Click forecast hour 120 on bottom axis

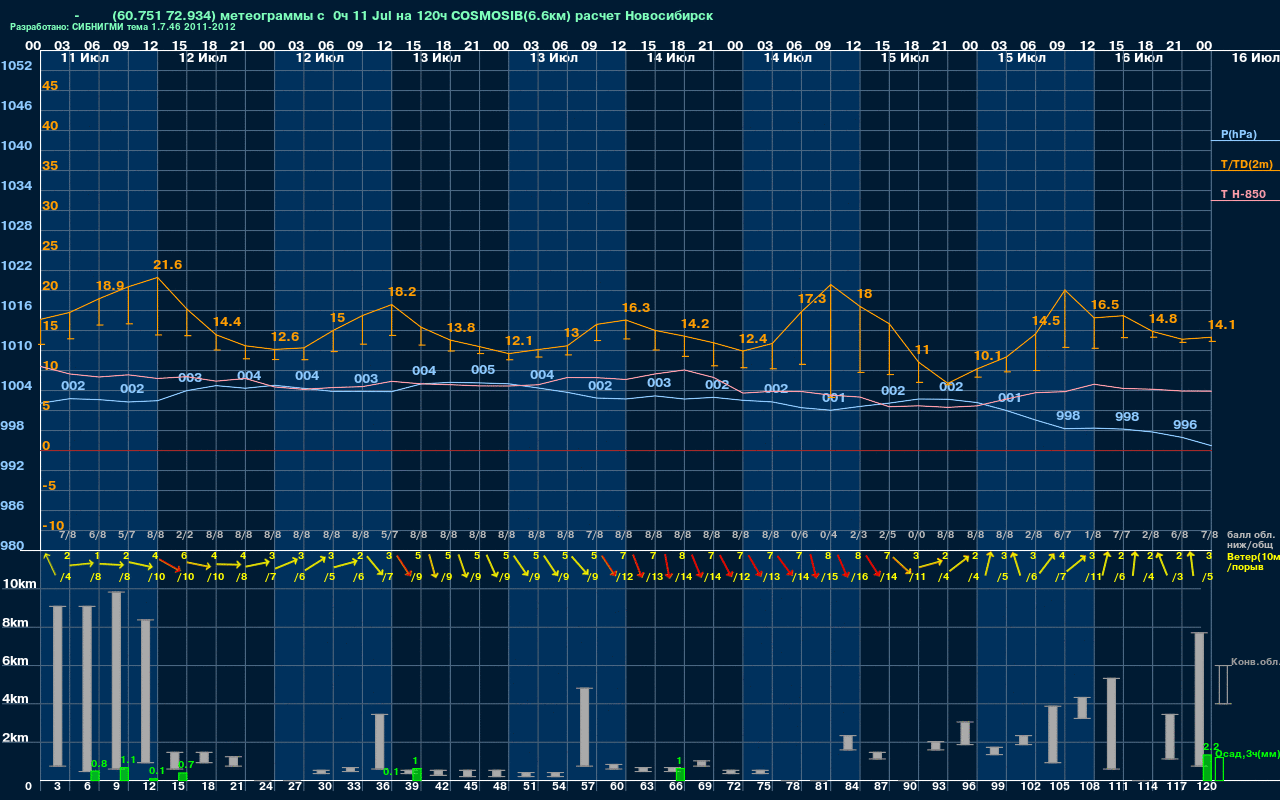coord(1207,788)
